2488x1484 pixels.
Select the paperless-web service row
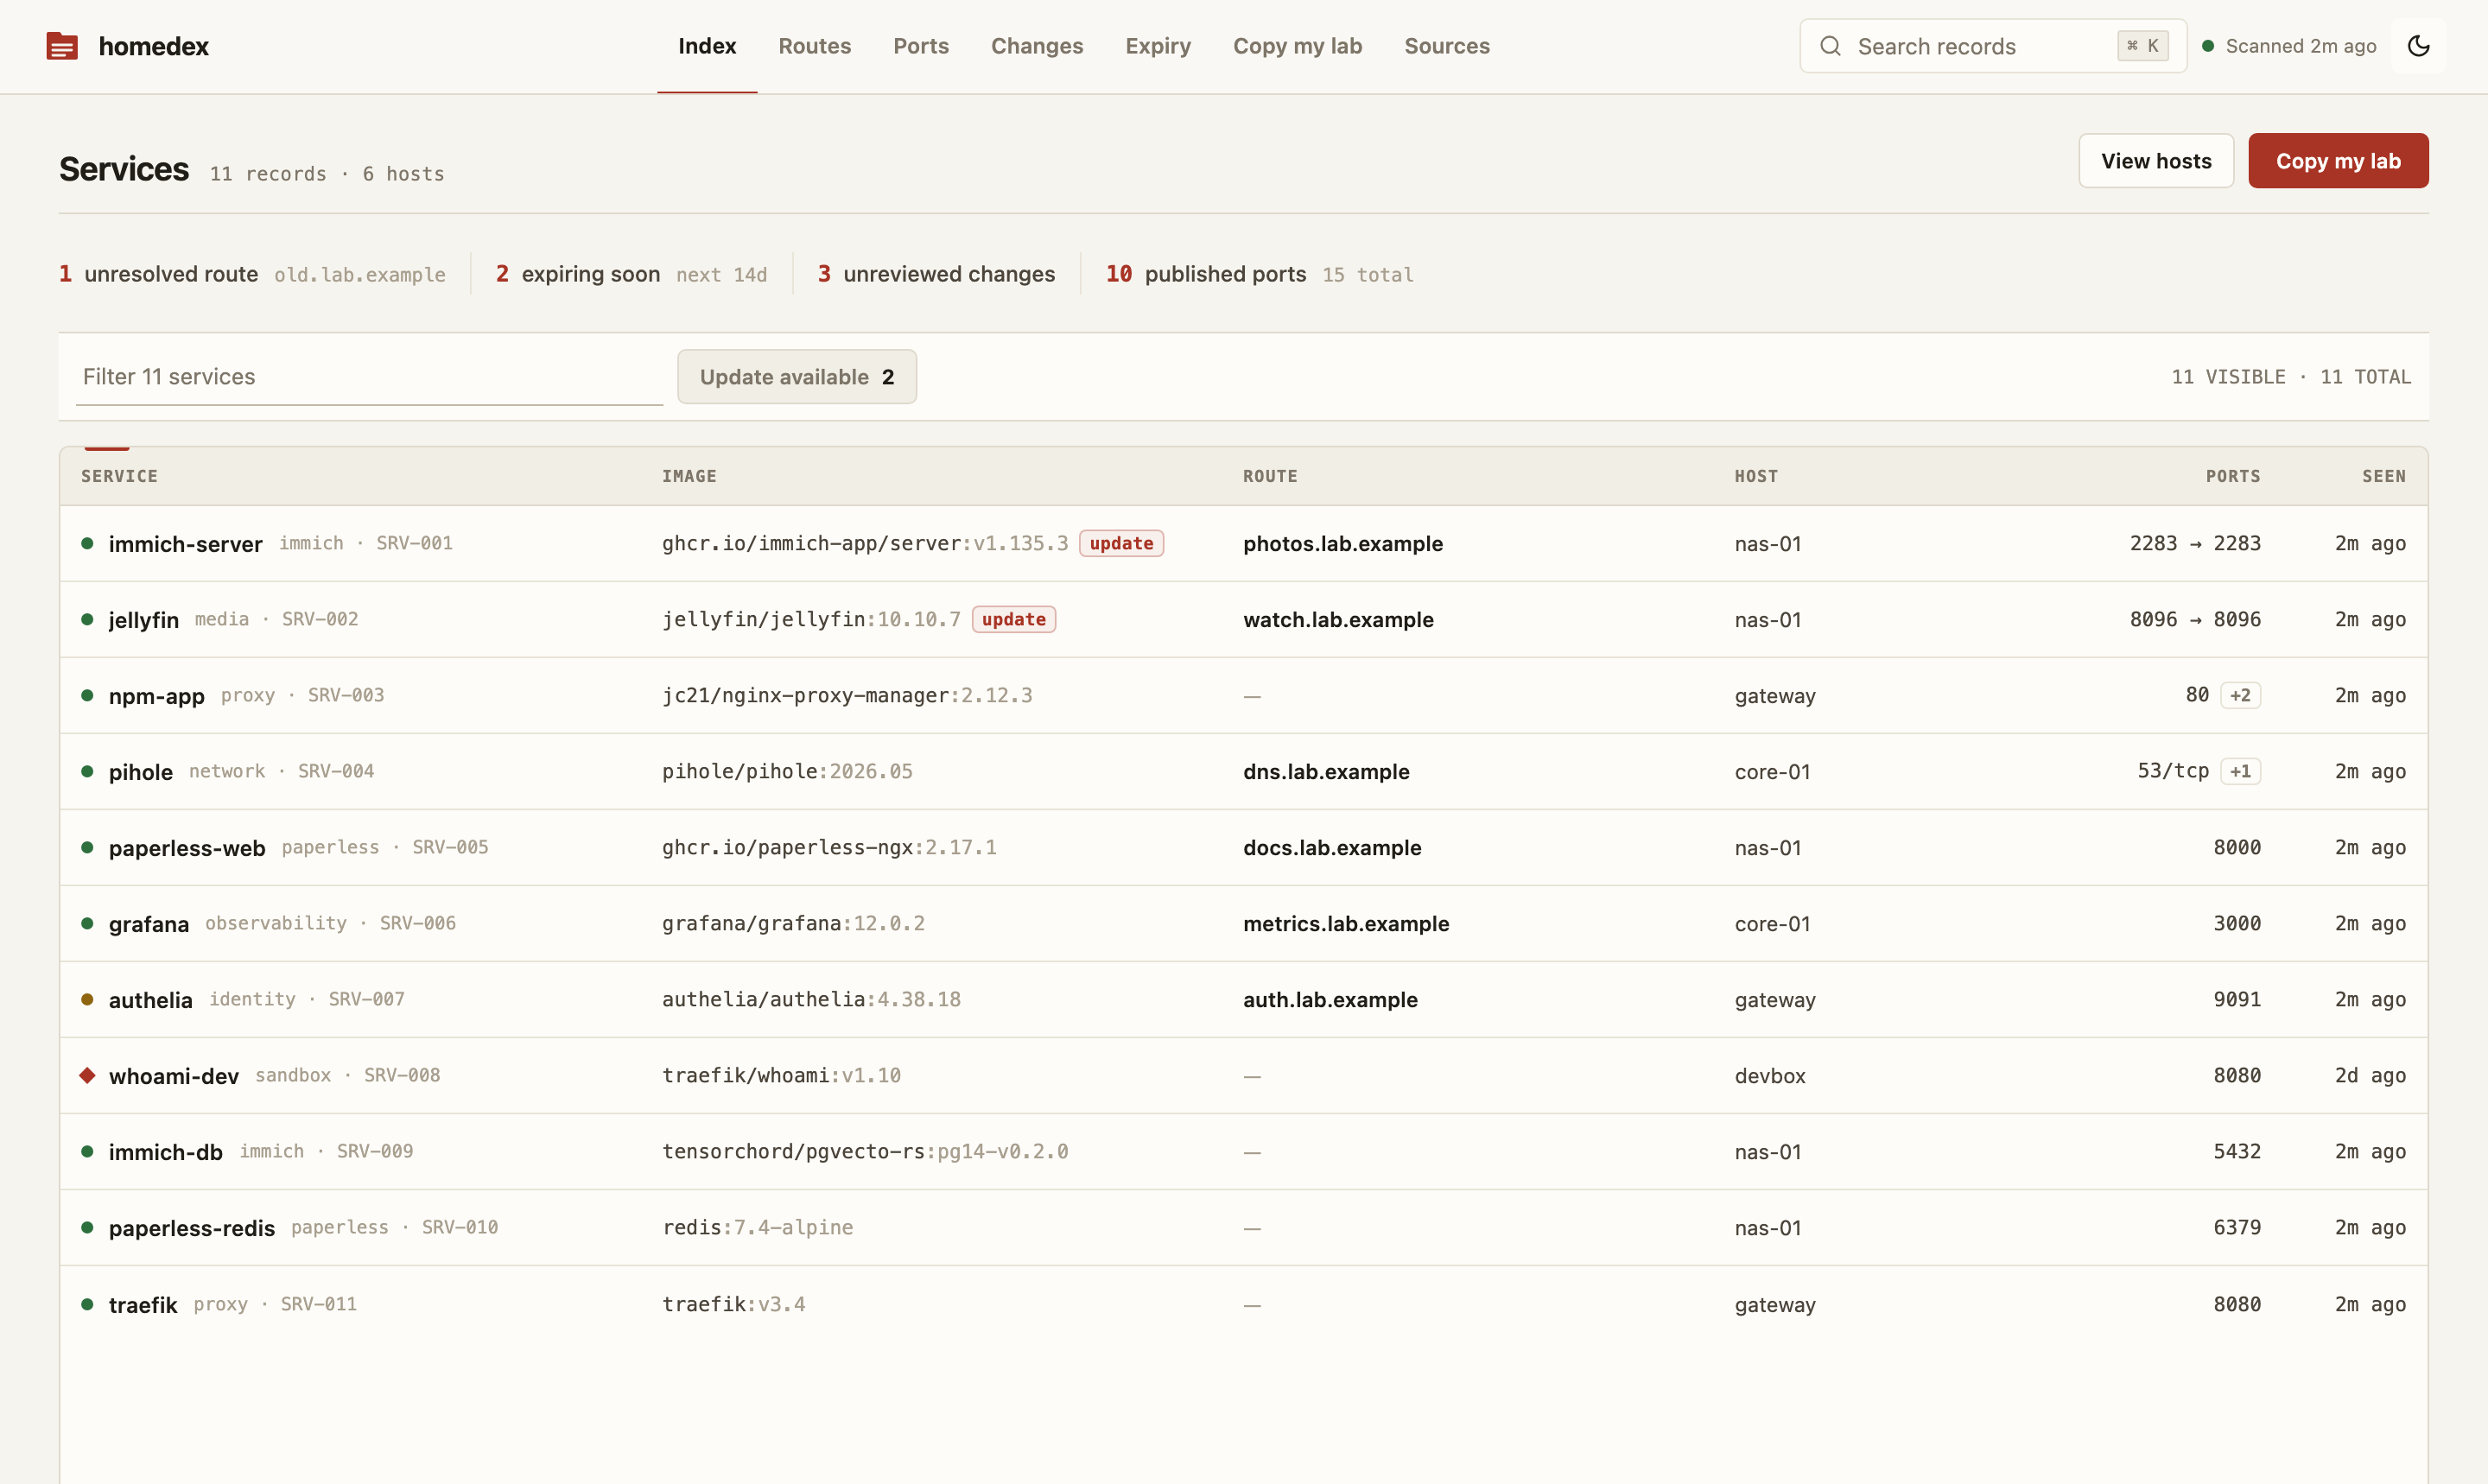[1243, 847]
